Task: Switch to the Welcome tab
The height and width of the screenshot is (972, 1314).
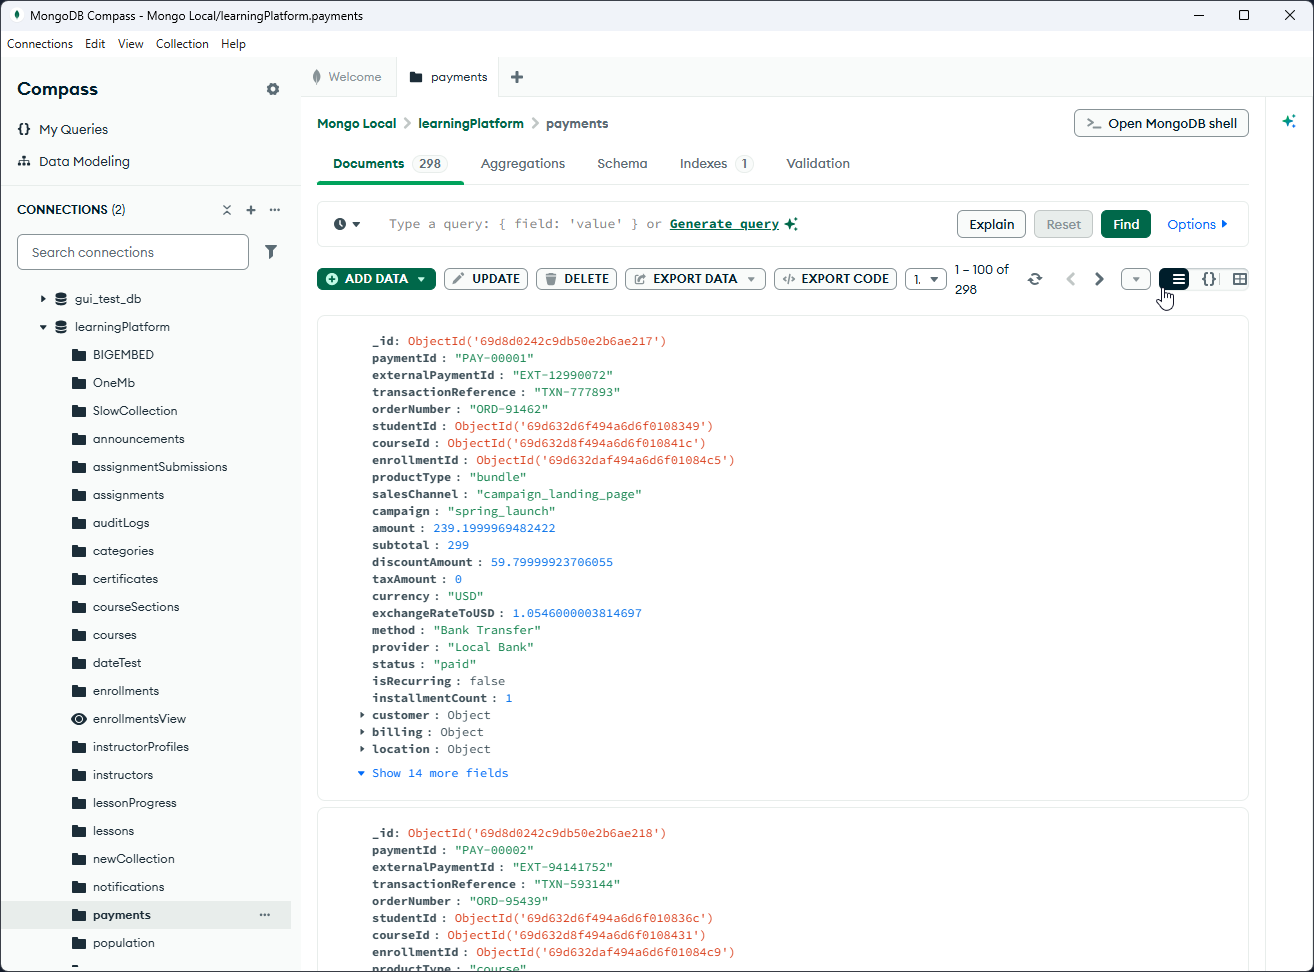Action: pyautogui.click(x=348, y=77)
